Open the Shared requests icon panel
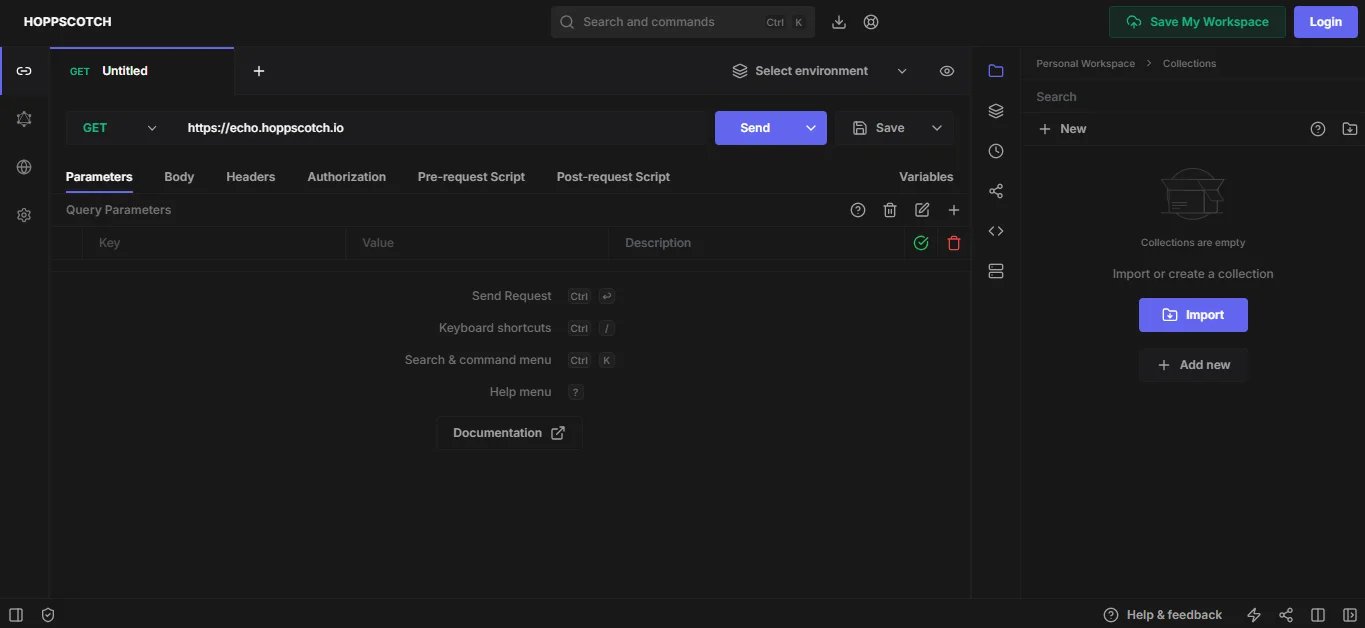The height and width of the screenshot is (628, 1365). coord(995,191)
